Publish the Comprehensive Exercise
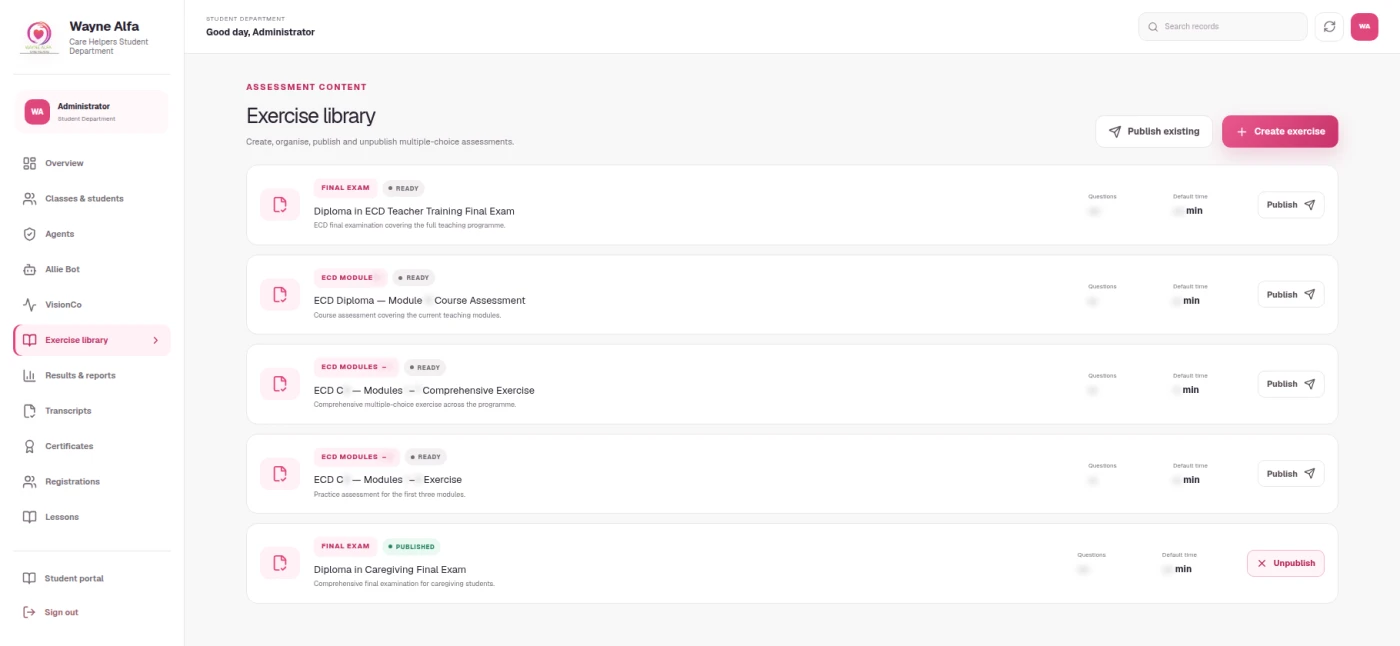This screenshot has width=1400, height=646. (x=1291, y=384)
